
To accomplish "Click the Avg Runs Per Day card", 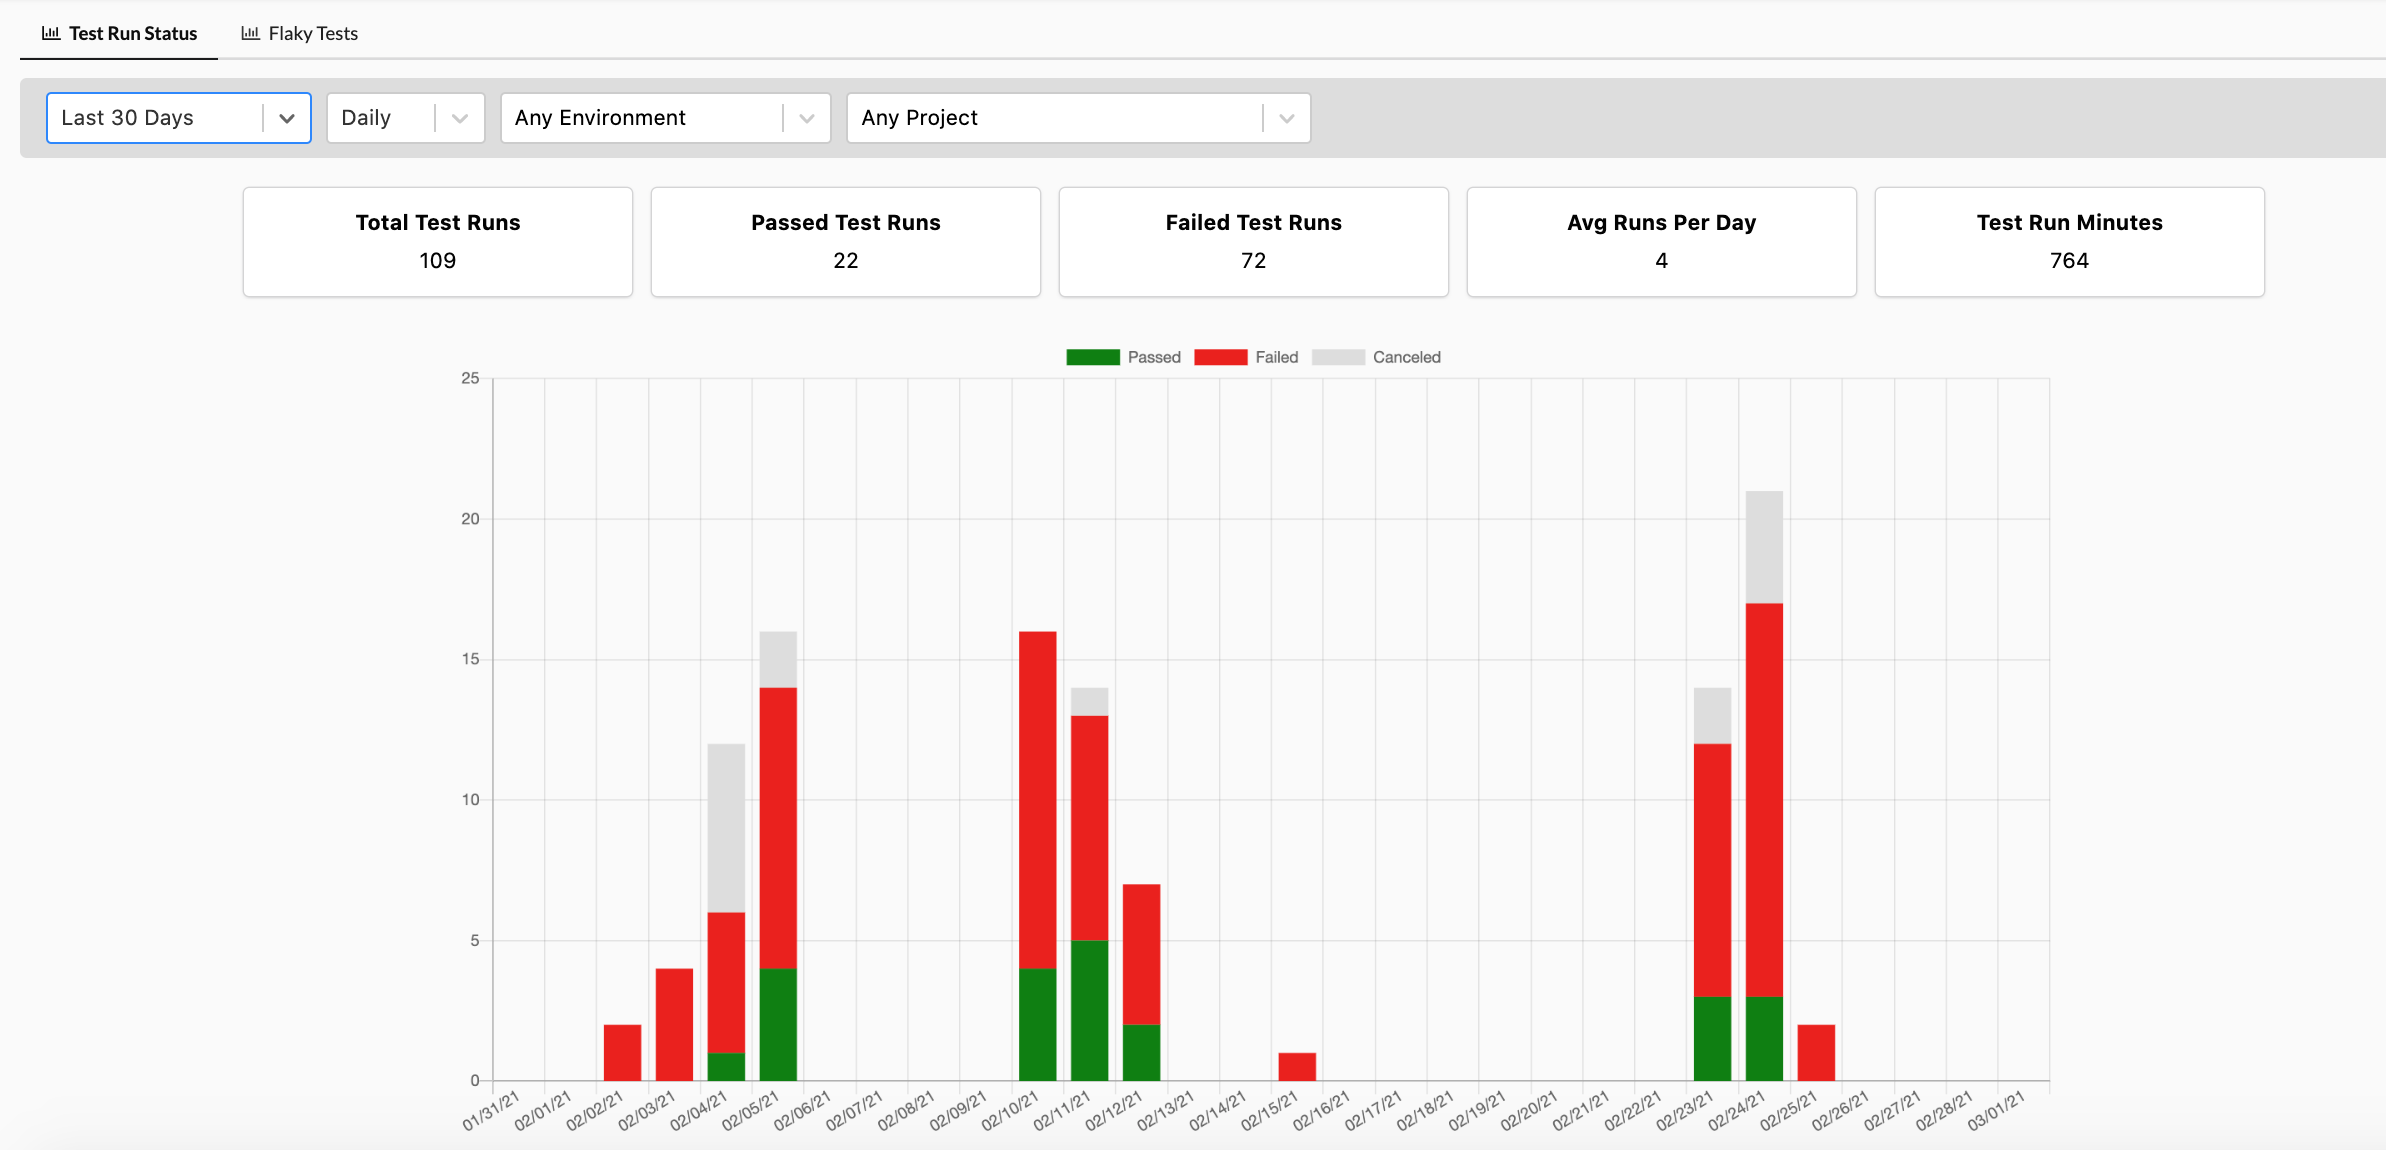I will point(1661,242).
